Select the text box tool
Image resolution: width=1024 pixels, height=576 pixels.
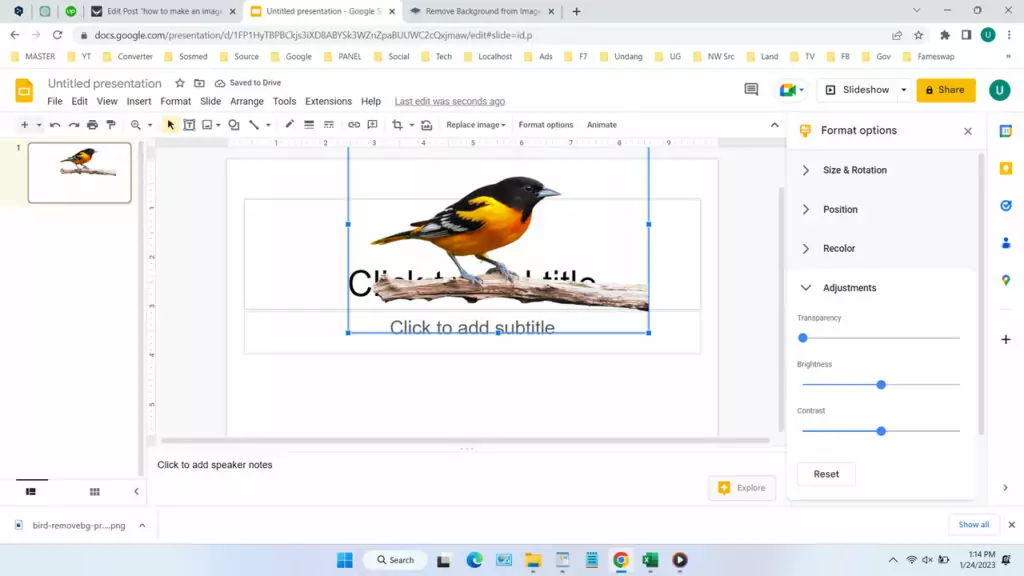point(189,125)
